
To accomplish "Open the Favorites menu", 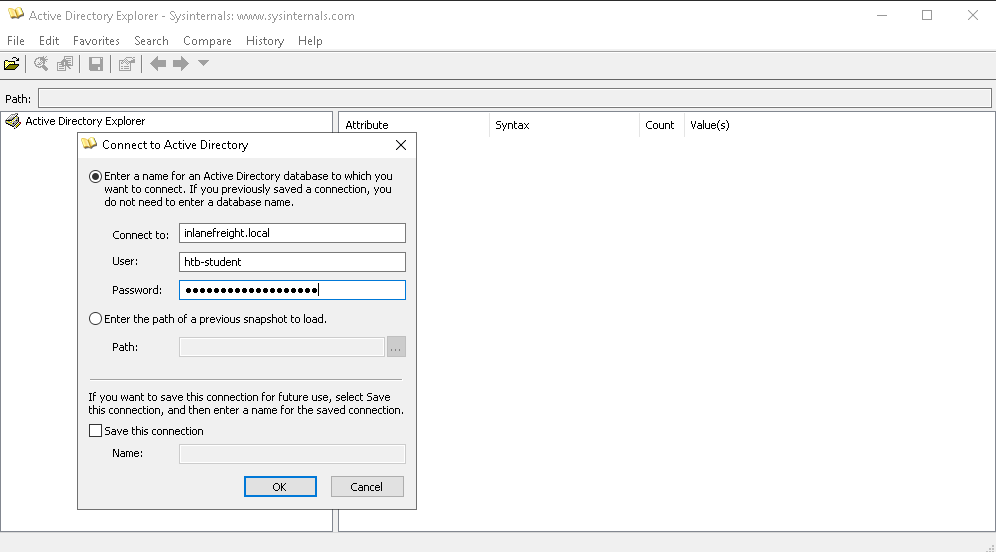I will (x=96, y=41).
